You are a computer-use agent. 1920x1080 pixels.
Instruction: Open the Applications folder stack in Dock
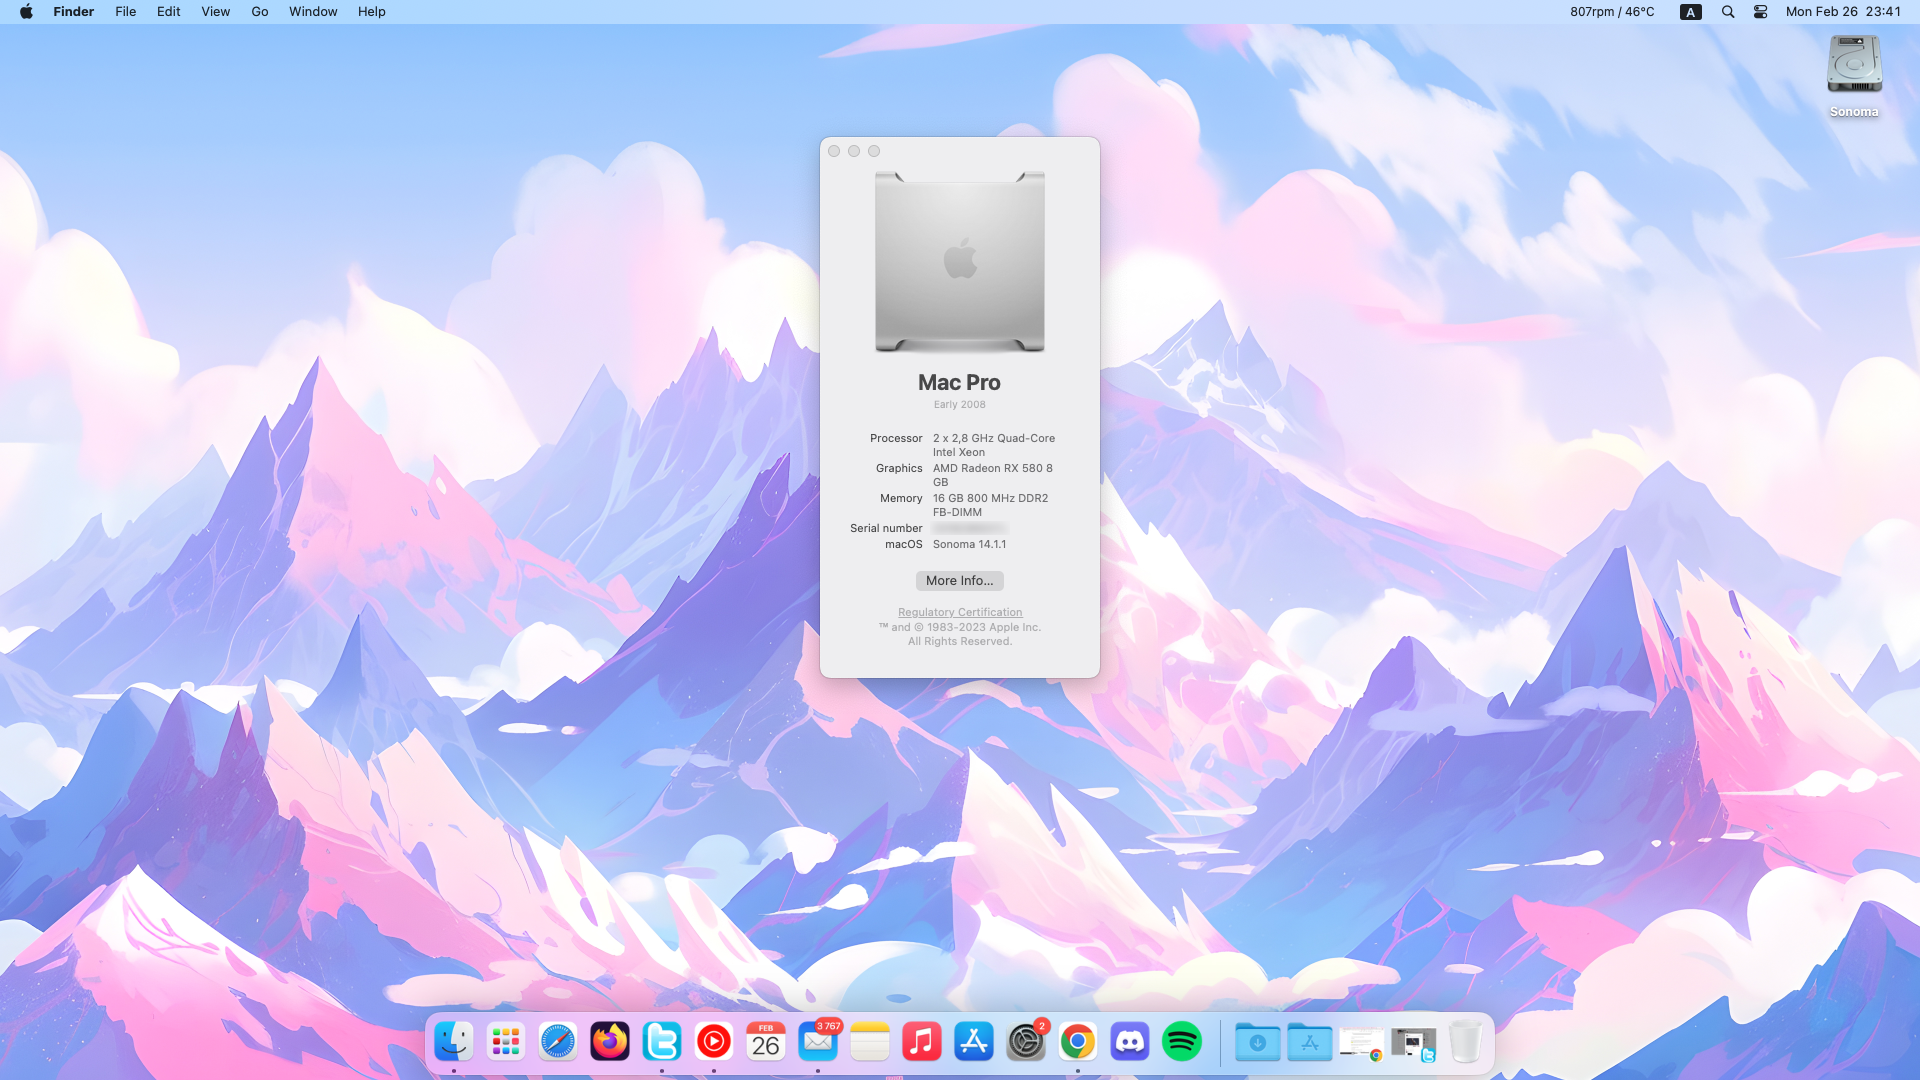pyautogui.click(x=1310, y=1042)
